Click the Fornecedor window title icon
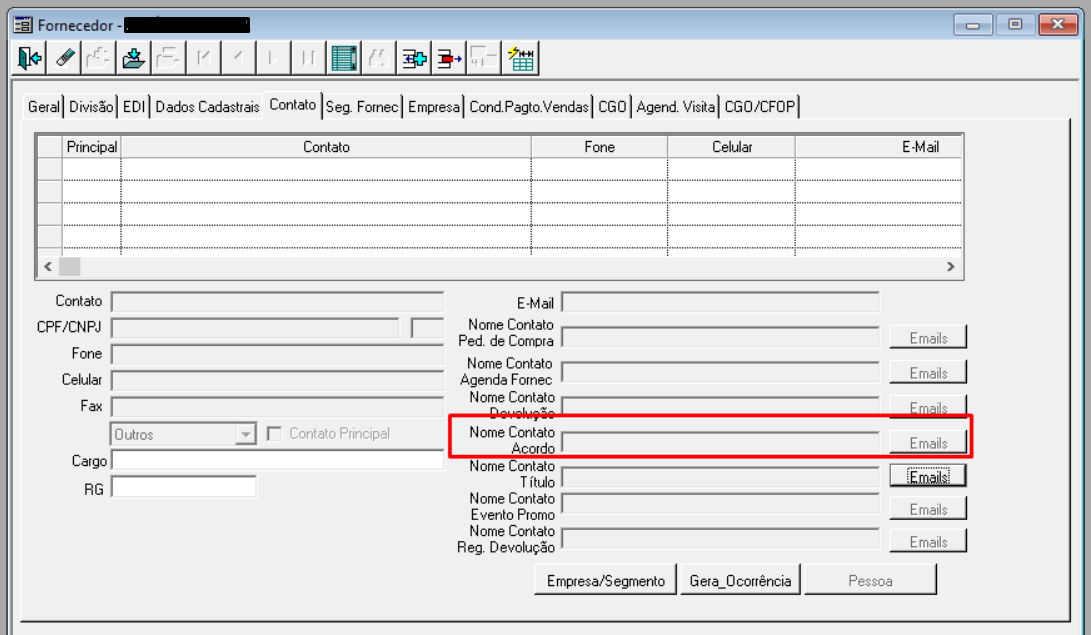Screen dimensions: 1091x635 tap(23, 25)
